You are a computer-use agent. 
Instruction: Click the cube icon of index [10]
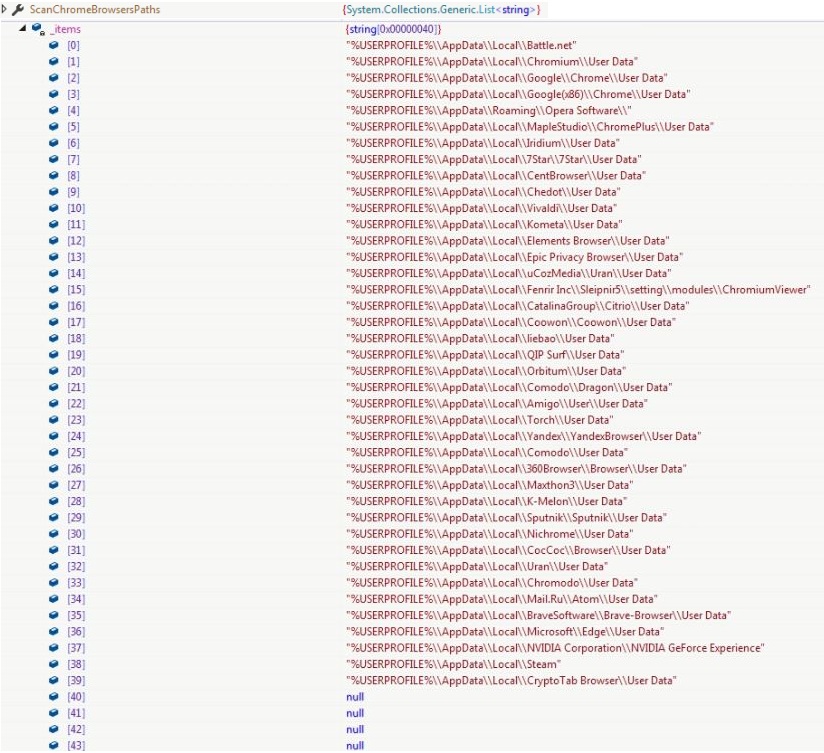pyautogui.click(x=54, y=208)
